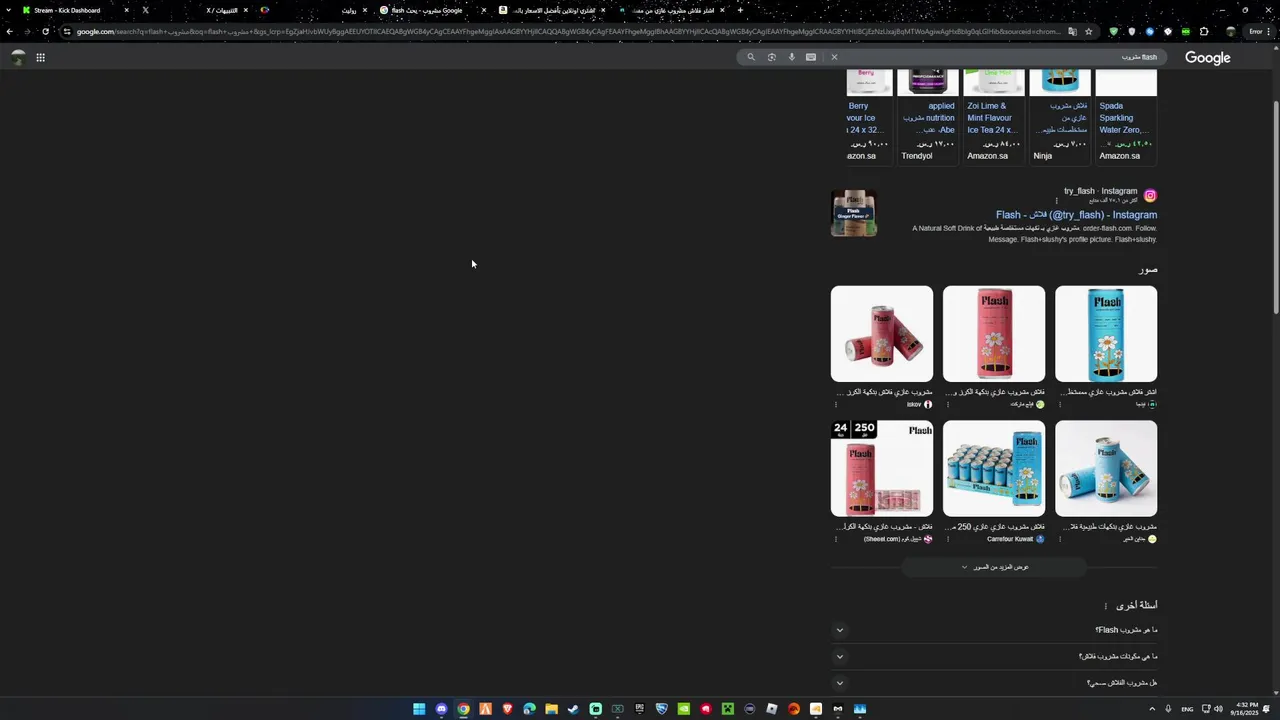Open Spada Sparkling Water Zero product
1280x720 pixels.
tap(1126, 117)
